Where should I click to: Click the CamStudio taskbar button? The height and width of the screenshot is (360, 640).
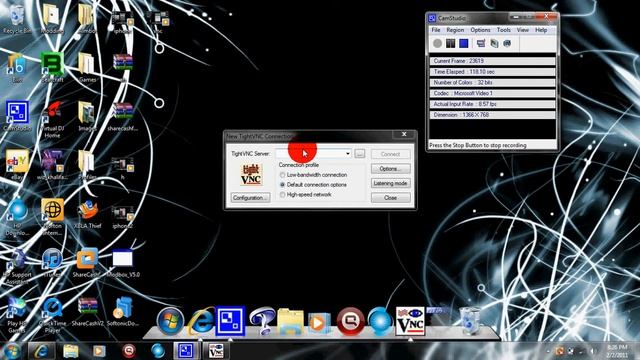point(186,351)
